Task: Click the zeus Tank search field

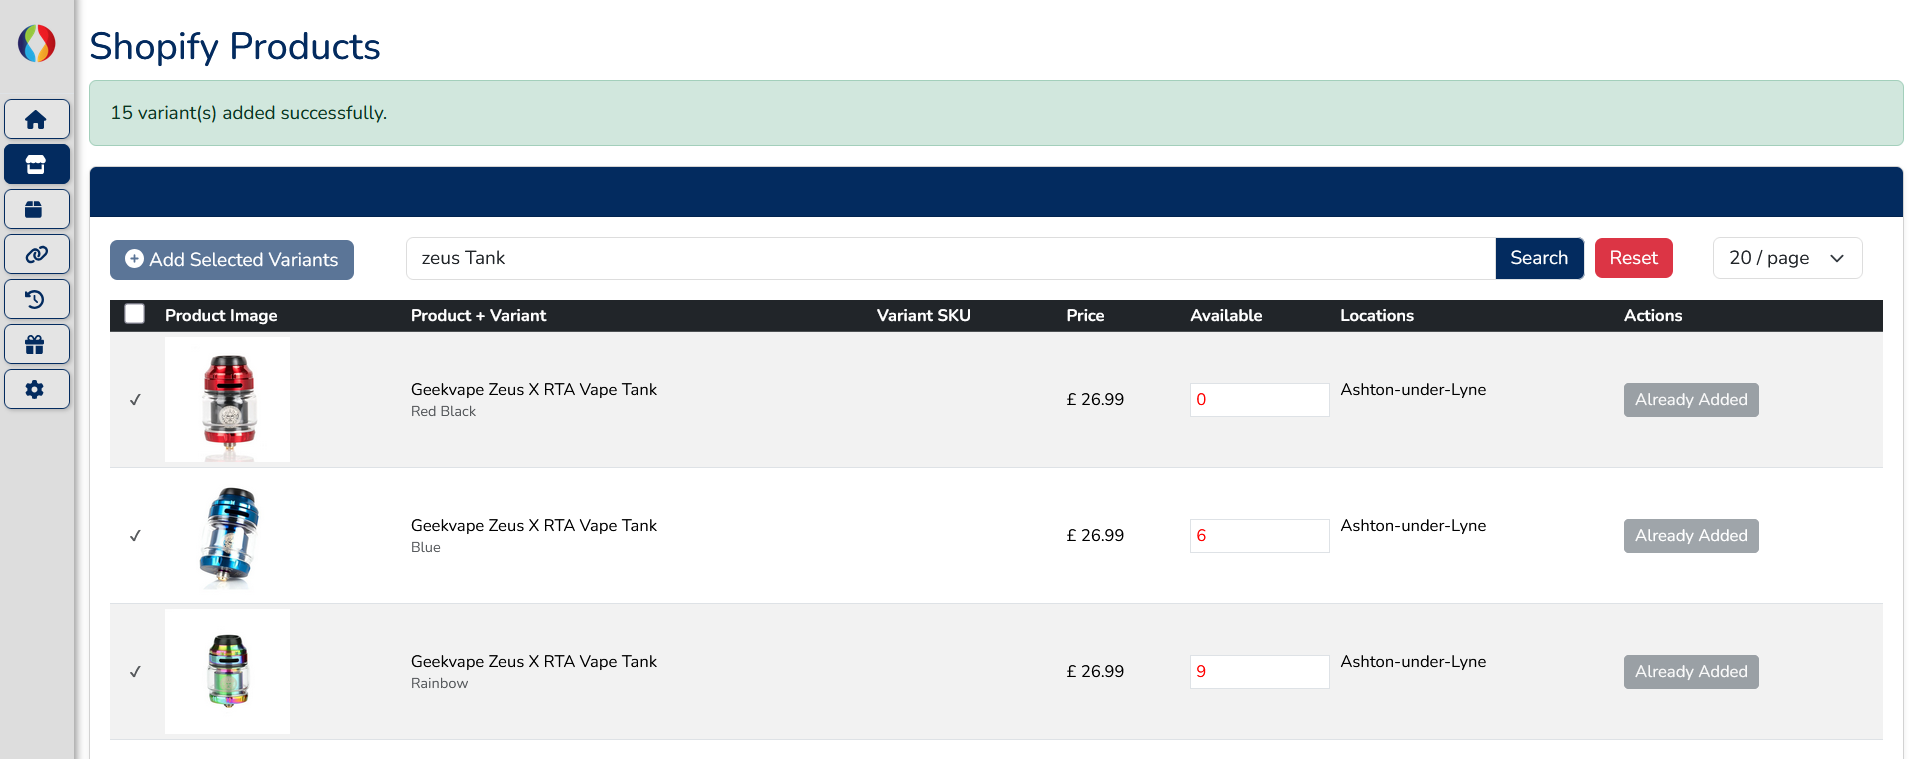Action: 950,258
